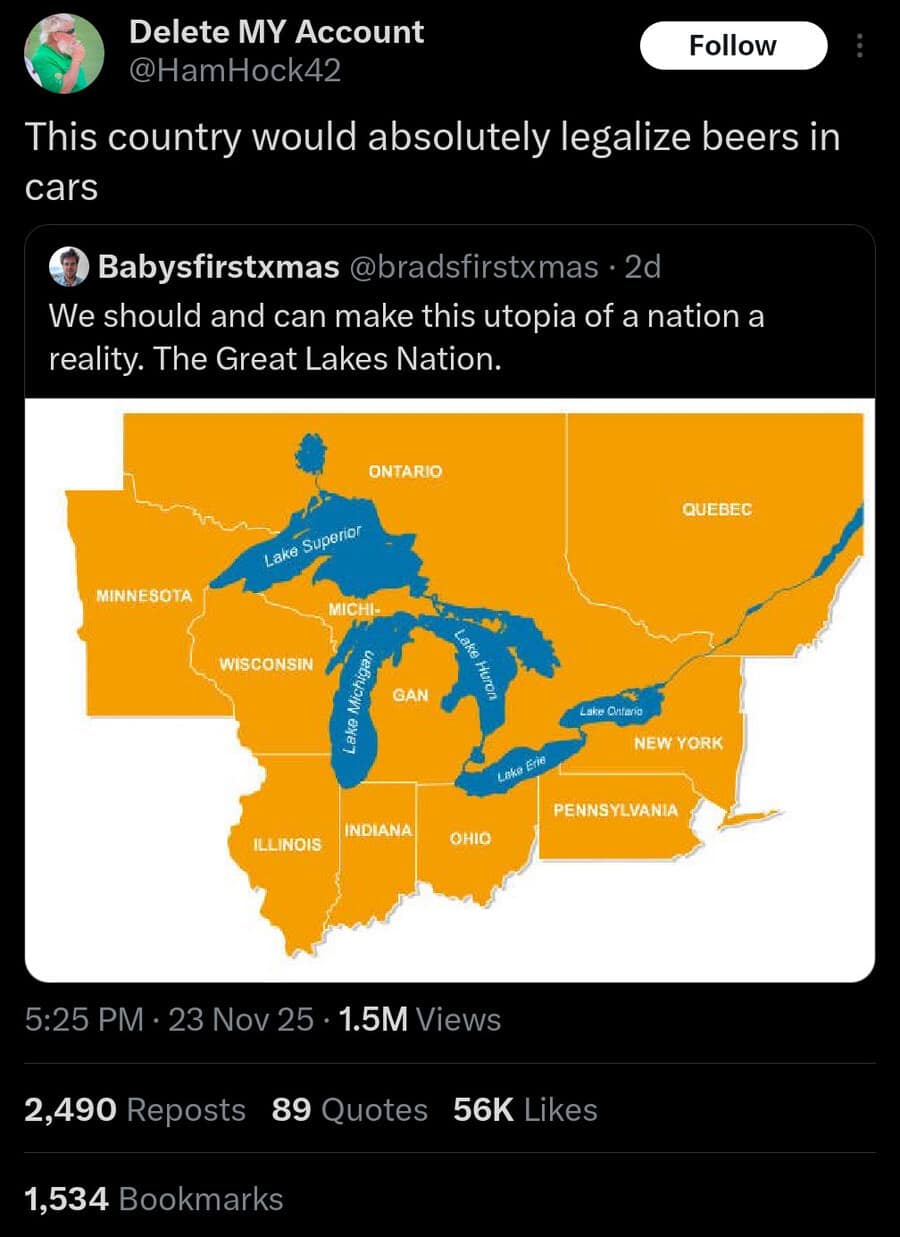Click the 1,534 Bookmarks count
Screen dimensions: 900x1237
tap(153, 1199)
